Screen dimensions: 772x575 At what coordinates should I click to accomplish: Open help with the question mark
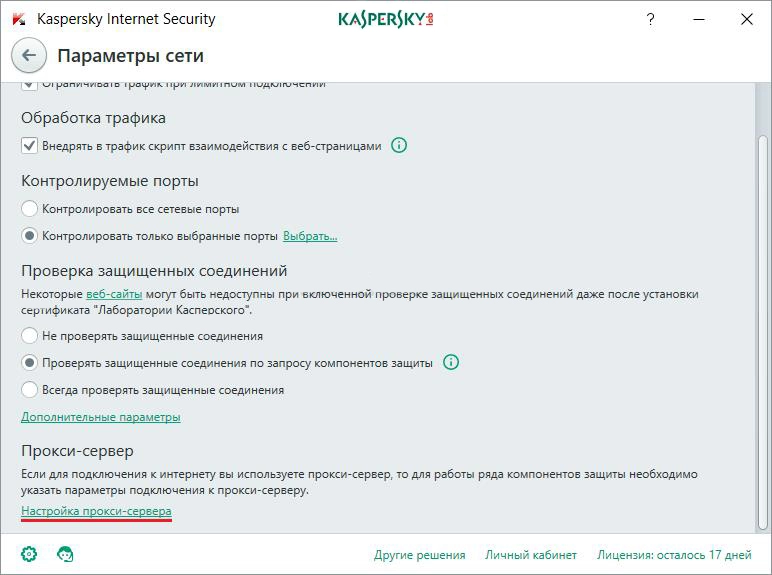(650, 19)
